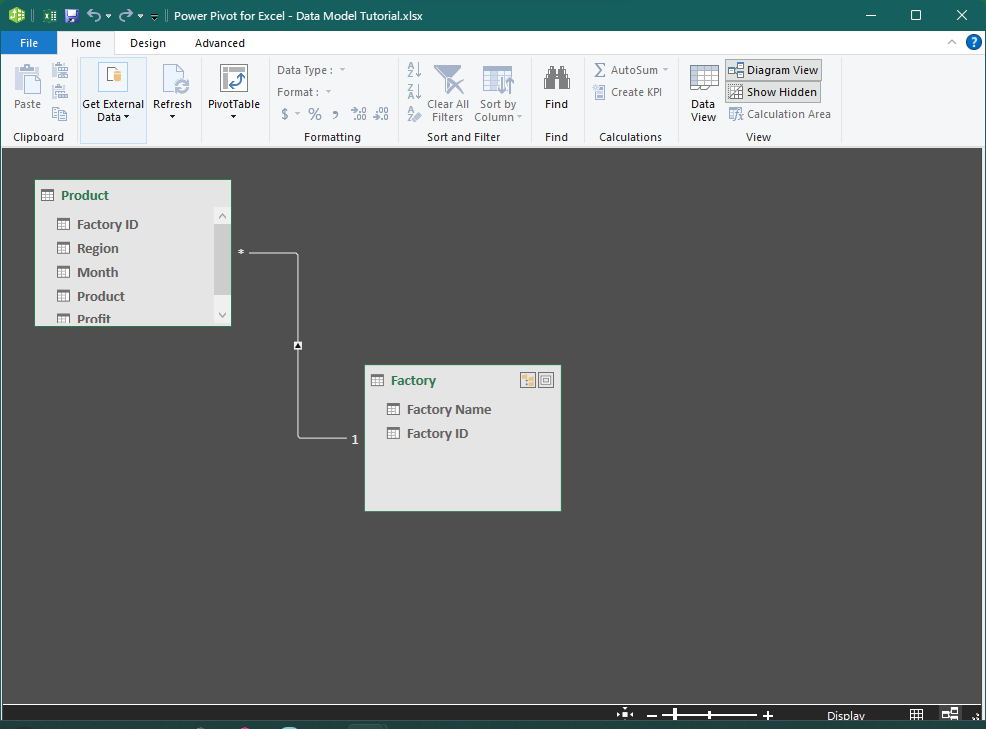Click the Save icon in title bar
Image resolution: width=986 pixels, height=729 pixels.
coord(71,16)
